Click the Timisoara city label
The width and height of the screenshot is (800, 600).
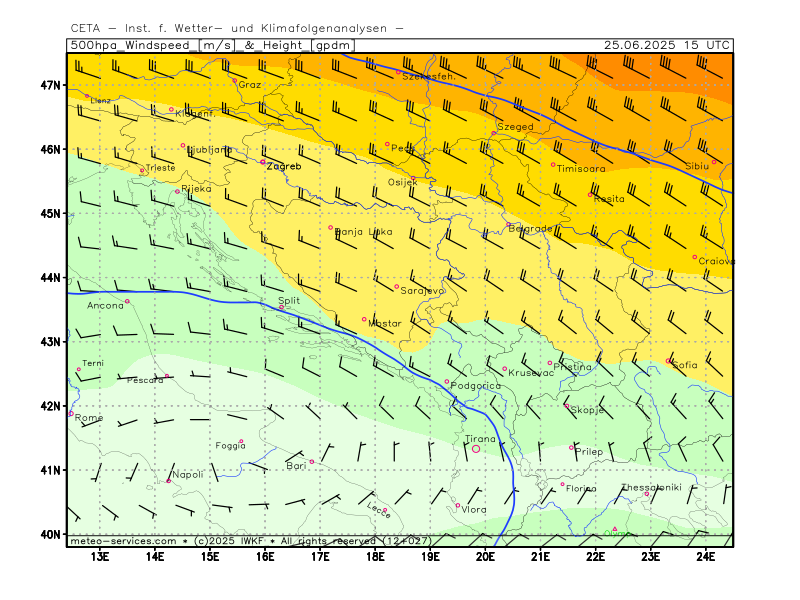click(581, 169)
